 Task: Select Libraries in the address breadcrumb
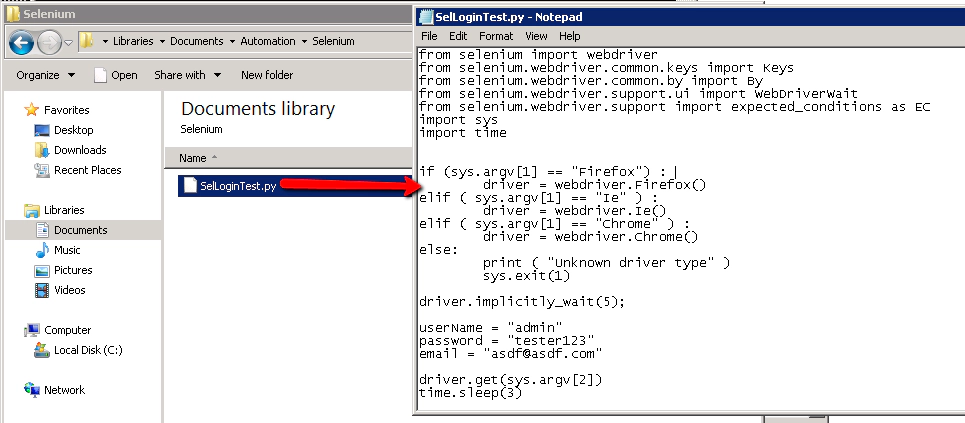[x=133, y=41]
